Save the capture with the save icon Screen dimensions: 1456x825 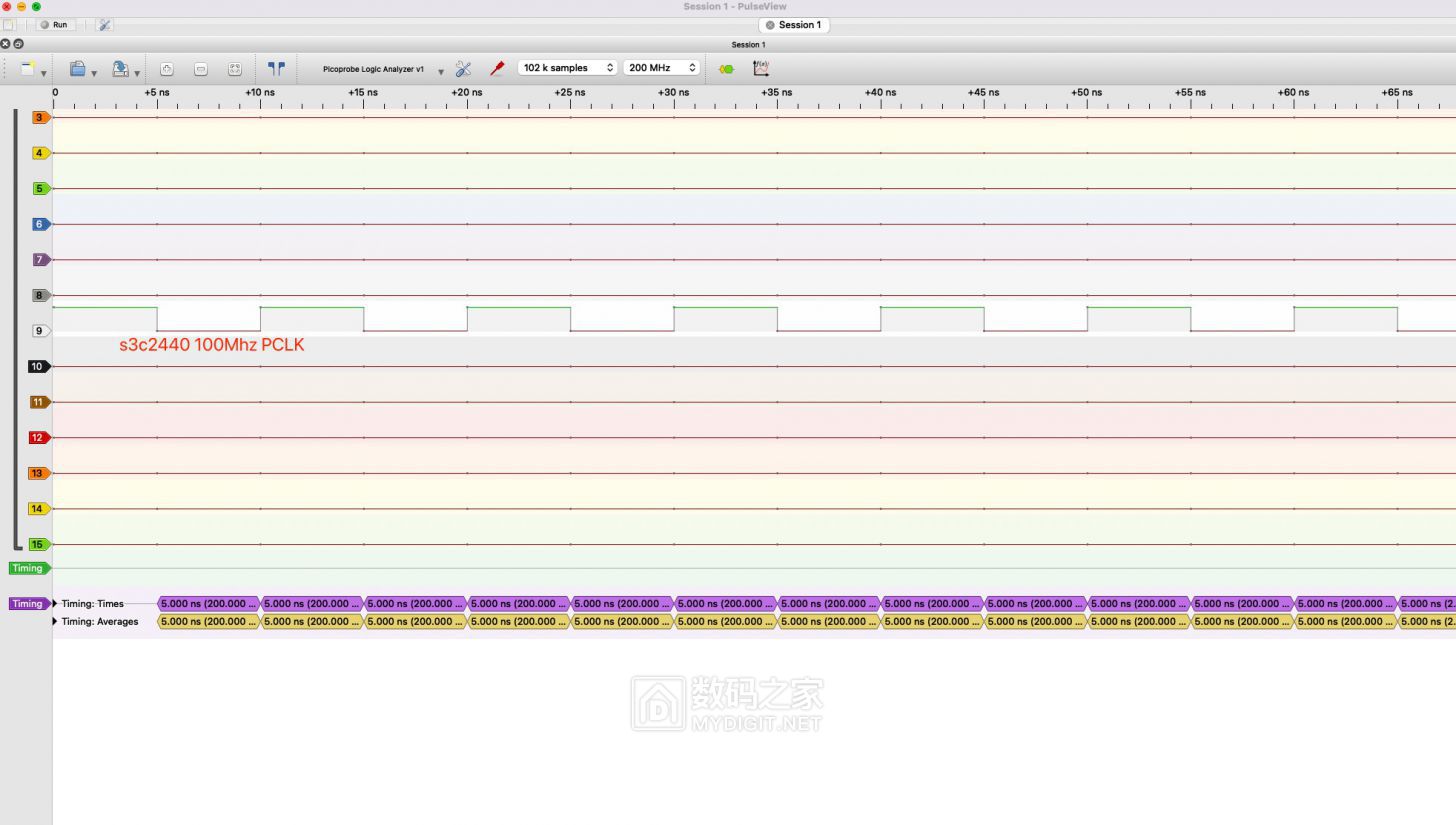pos(120,68)
